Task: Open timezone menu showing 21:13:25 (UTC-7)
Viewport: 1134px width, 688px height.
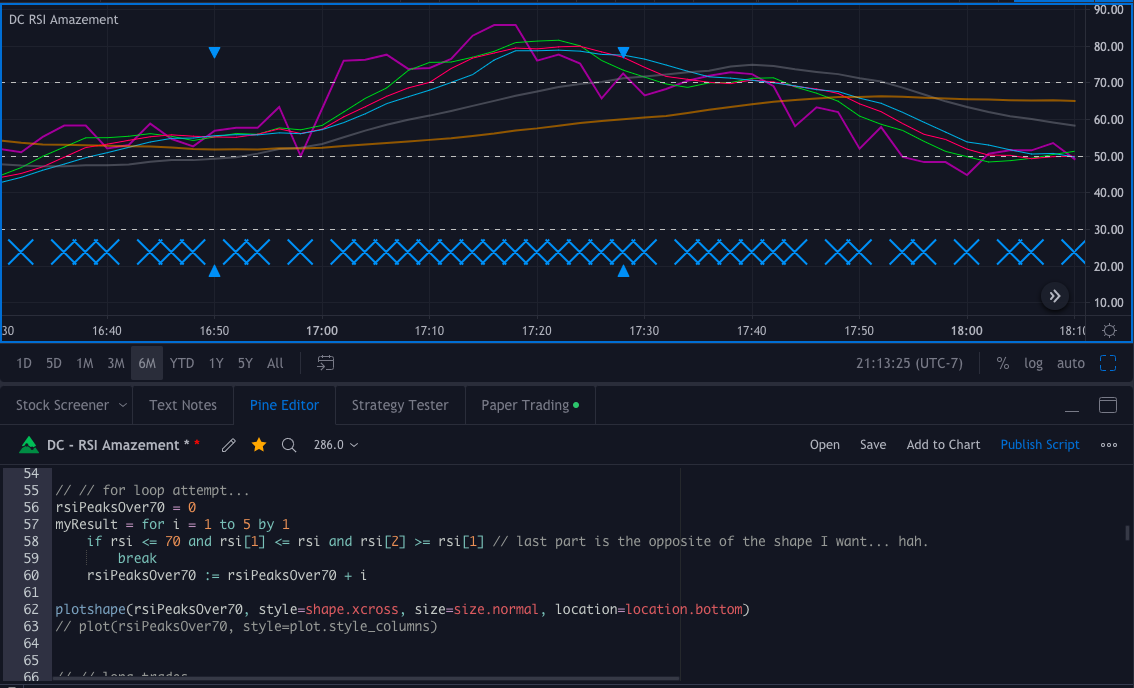Action: 909,363
